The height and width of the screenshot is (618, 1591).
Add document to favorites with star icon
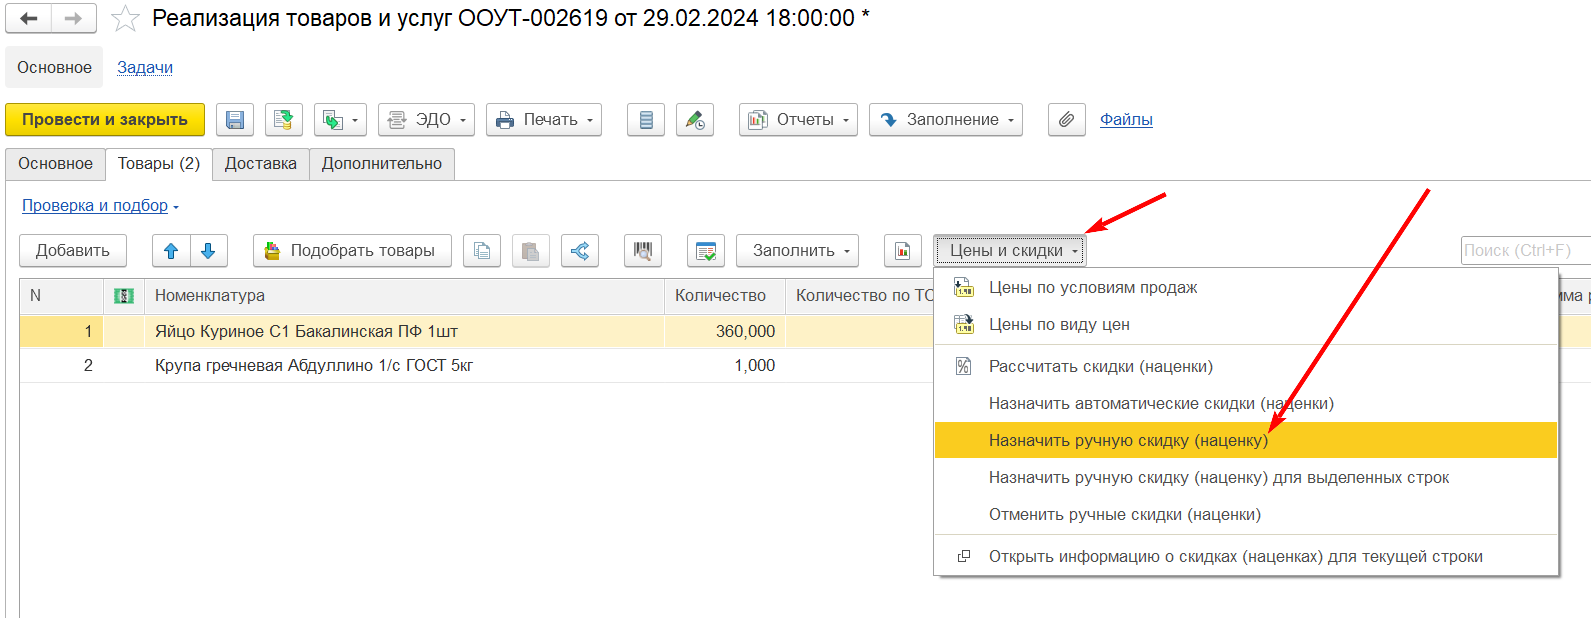click(x=125, y=18)
